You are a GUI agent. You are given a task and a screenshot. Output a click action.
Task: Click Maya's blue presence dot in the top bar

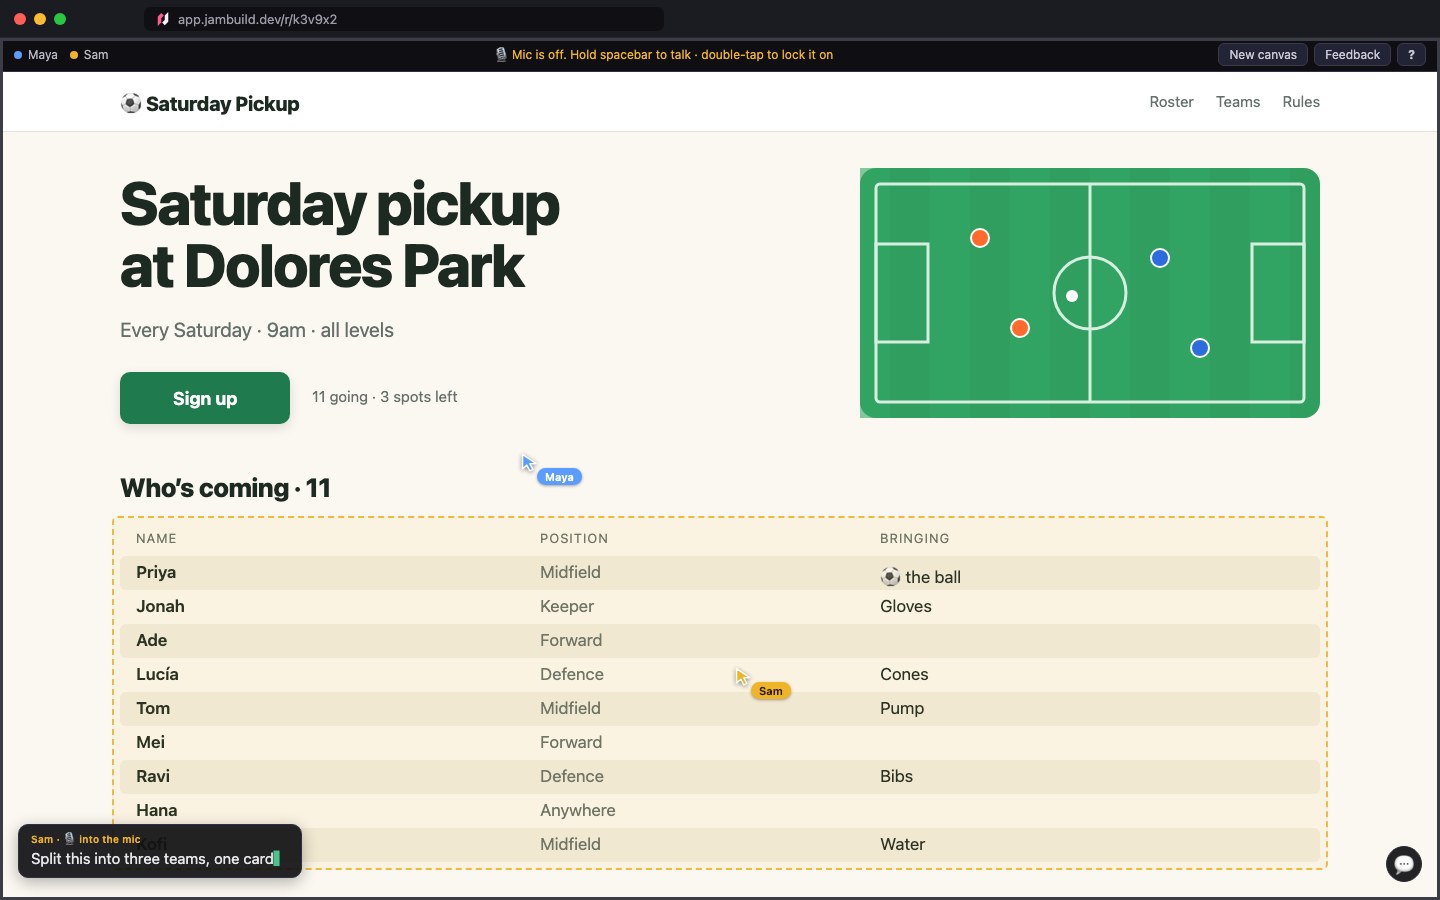point(18,55)
